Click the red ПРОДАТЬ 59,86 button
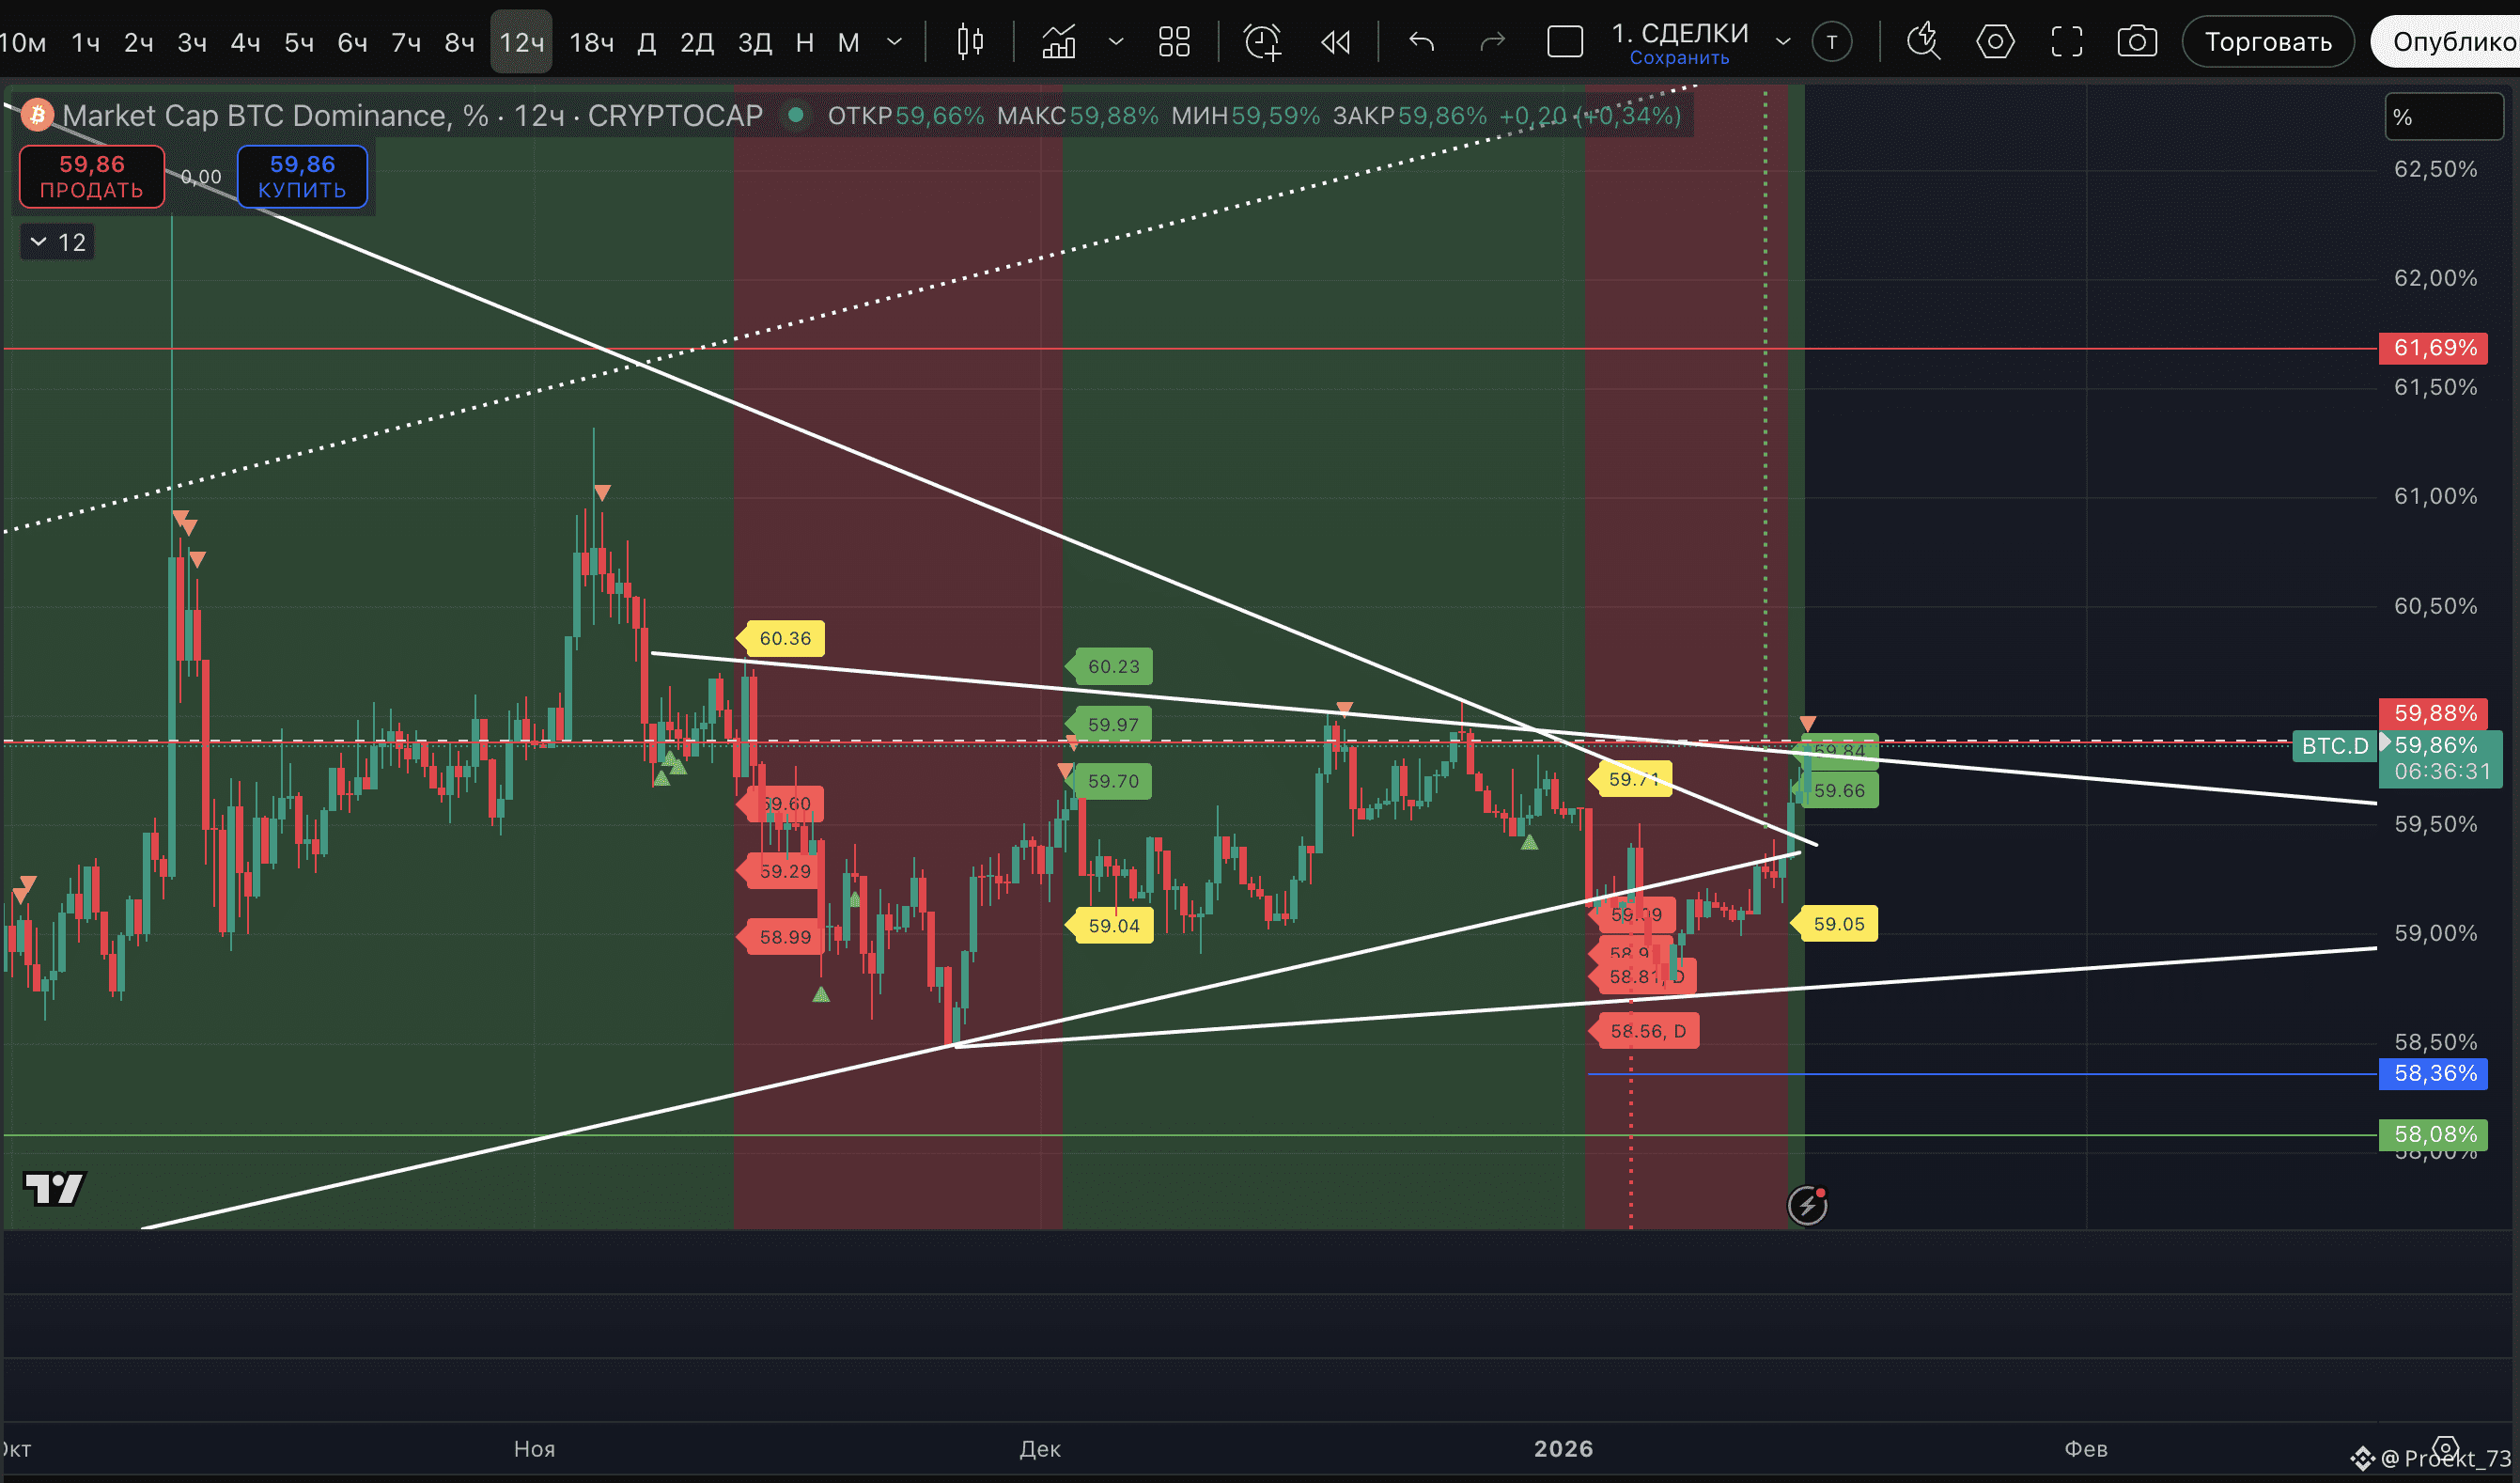This screenshot has width=2520, height=1483. pyautogui.click(x=91, y=176)
